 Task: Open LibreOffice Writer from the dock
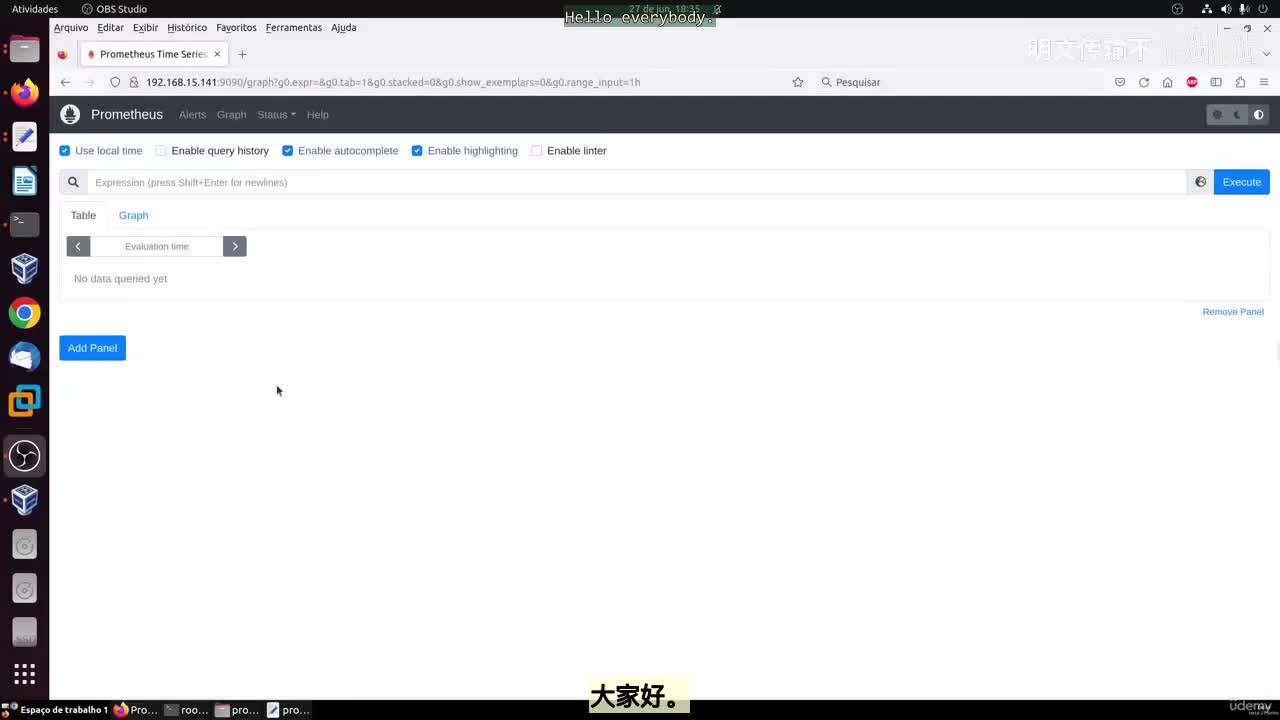tap(24, 181)
